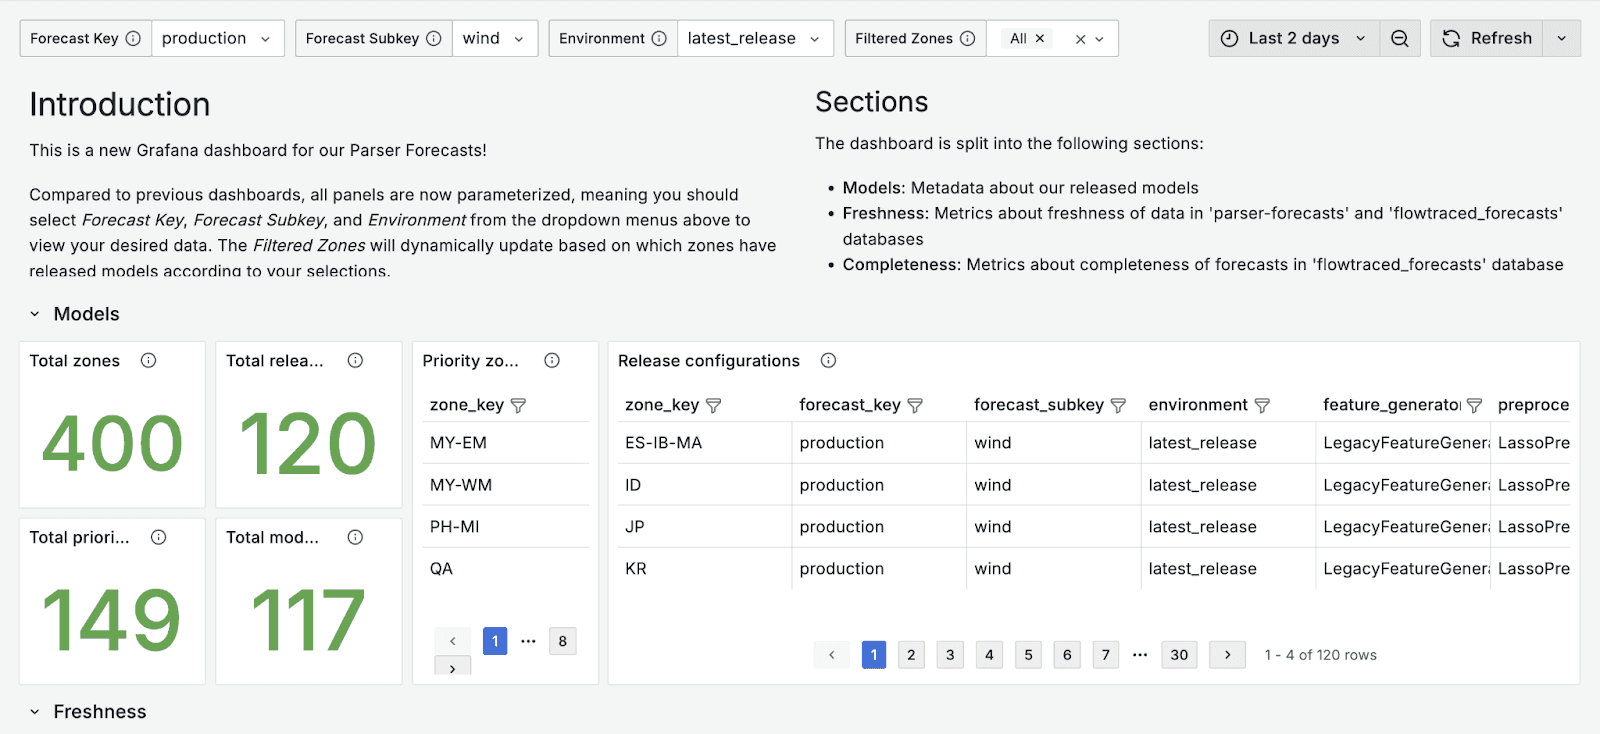Open the Forecast Key info icon
Viewport: 1600px width, 734px height.
click(x=133, y=38)
